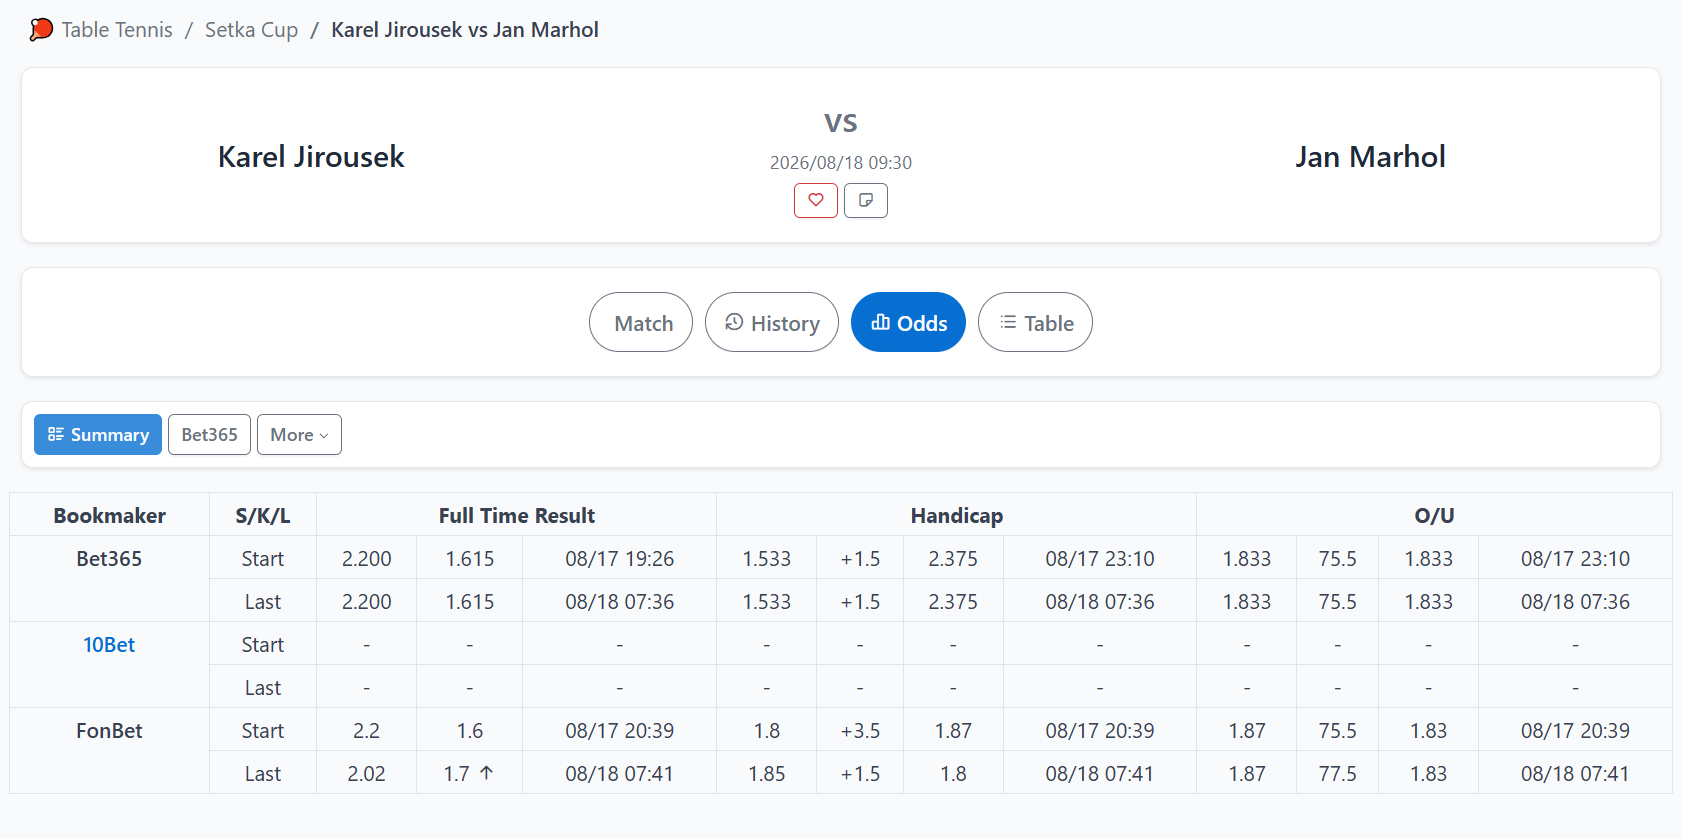Screen dimensions: 1682x839
Task: Open the 10Bet bookmaker link
Action: 109,645
